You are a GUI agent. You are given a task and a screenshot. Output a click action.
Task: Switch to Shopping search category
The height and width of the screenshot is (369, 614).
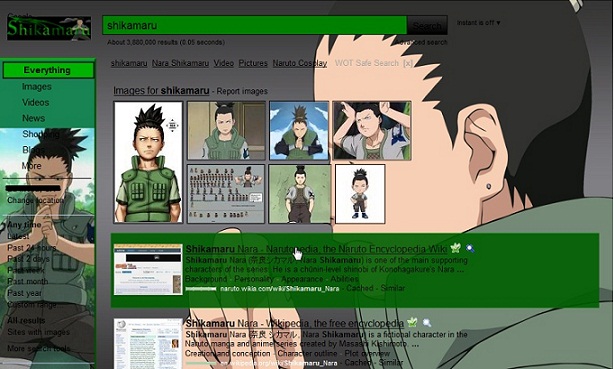tap(41, 134)
